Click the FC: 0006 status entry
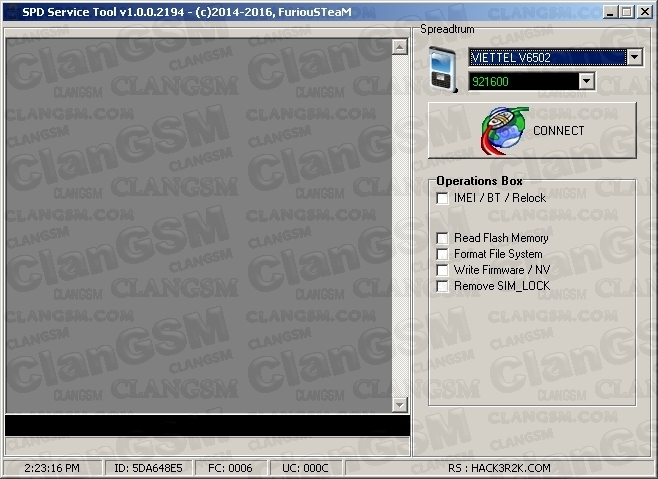Viewport: 658px width, 479px height. (230, 468)
